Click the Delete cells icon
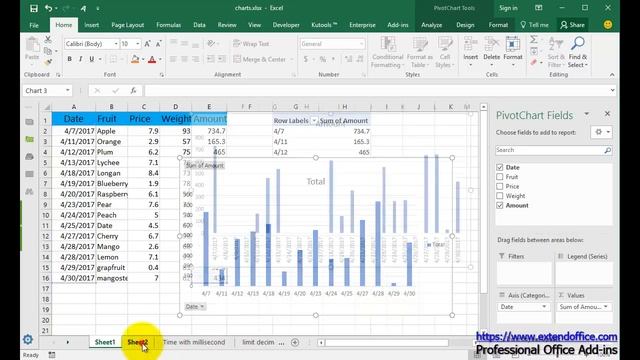The image size is (640, 360). click(491, 44)
